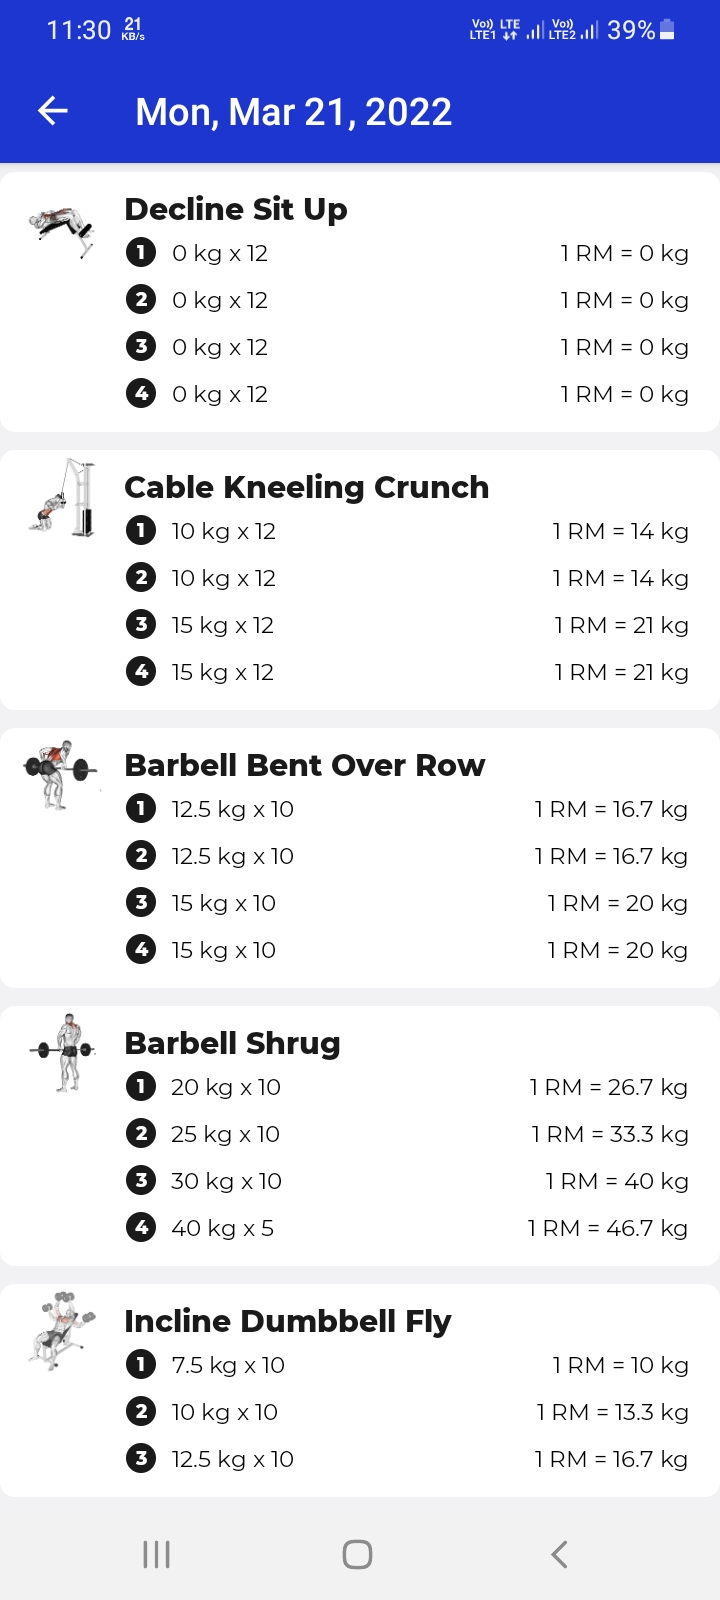Tap the Incline Dumbbell Fly illustration

[61, 1330]
